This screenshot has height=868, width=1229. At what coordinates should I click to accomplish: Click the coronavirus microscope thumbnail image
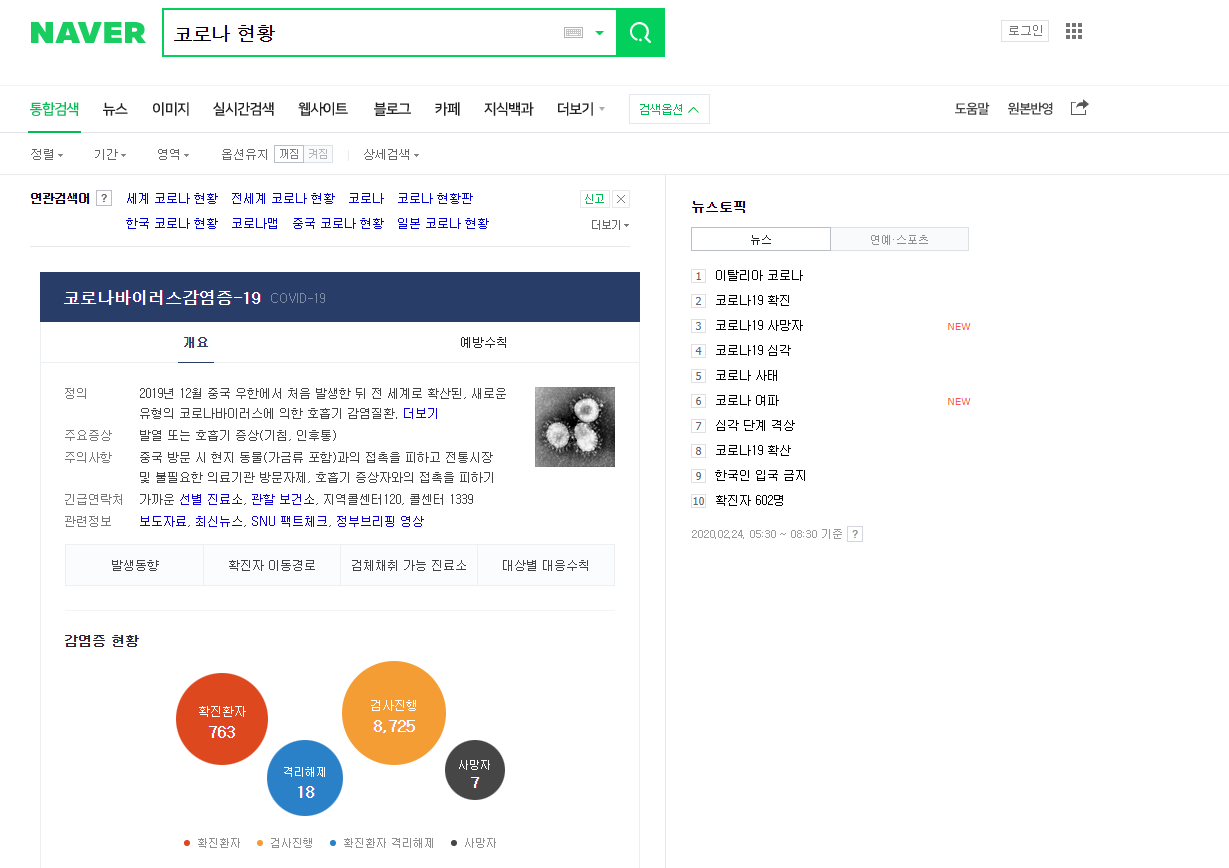click(x=575, y=427)
